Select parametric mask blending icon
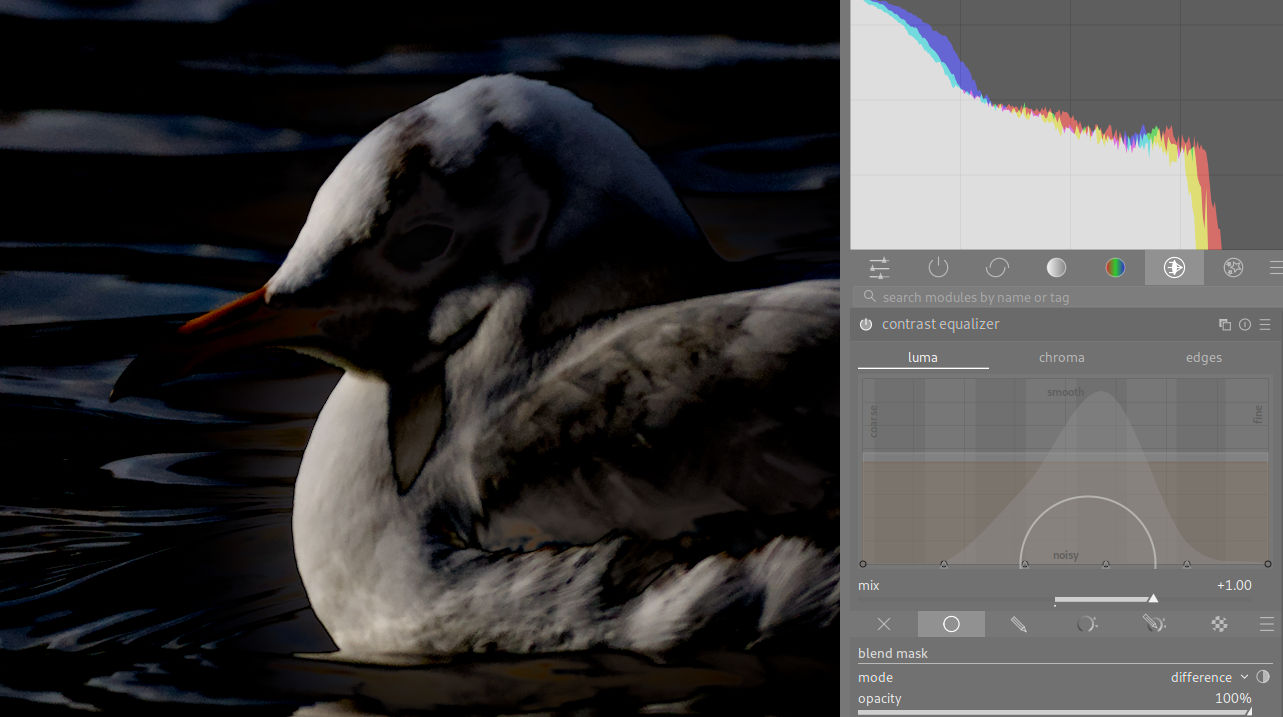Viewport: 1283px width, 717px height. point(1086,624)
